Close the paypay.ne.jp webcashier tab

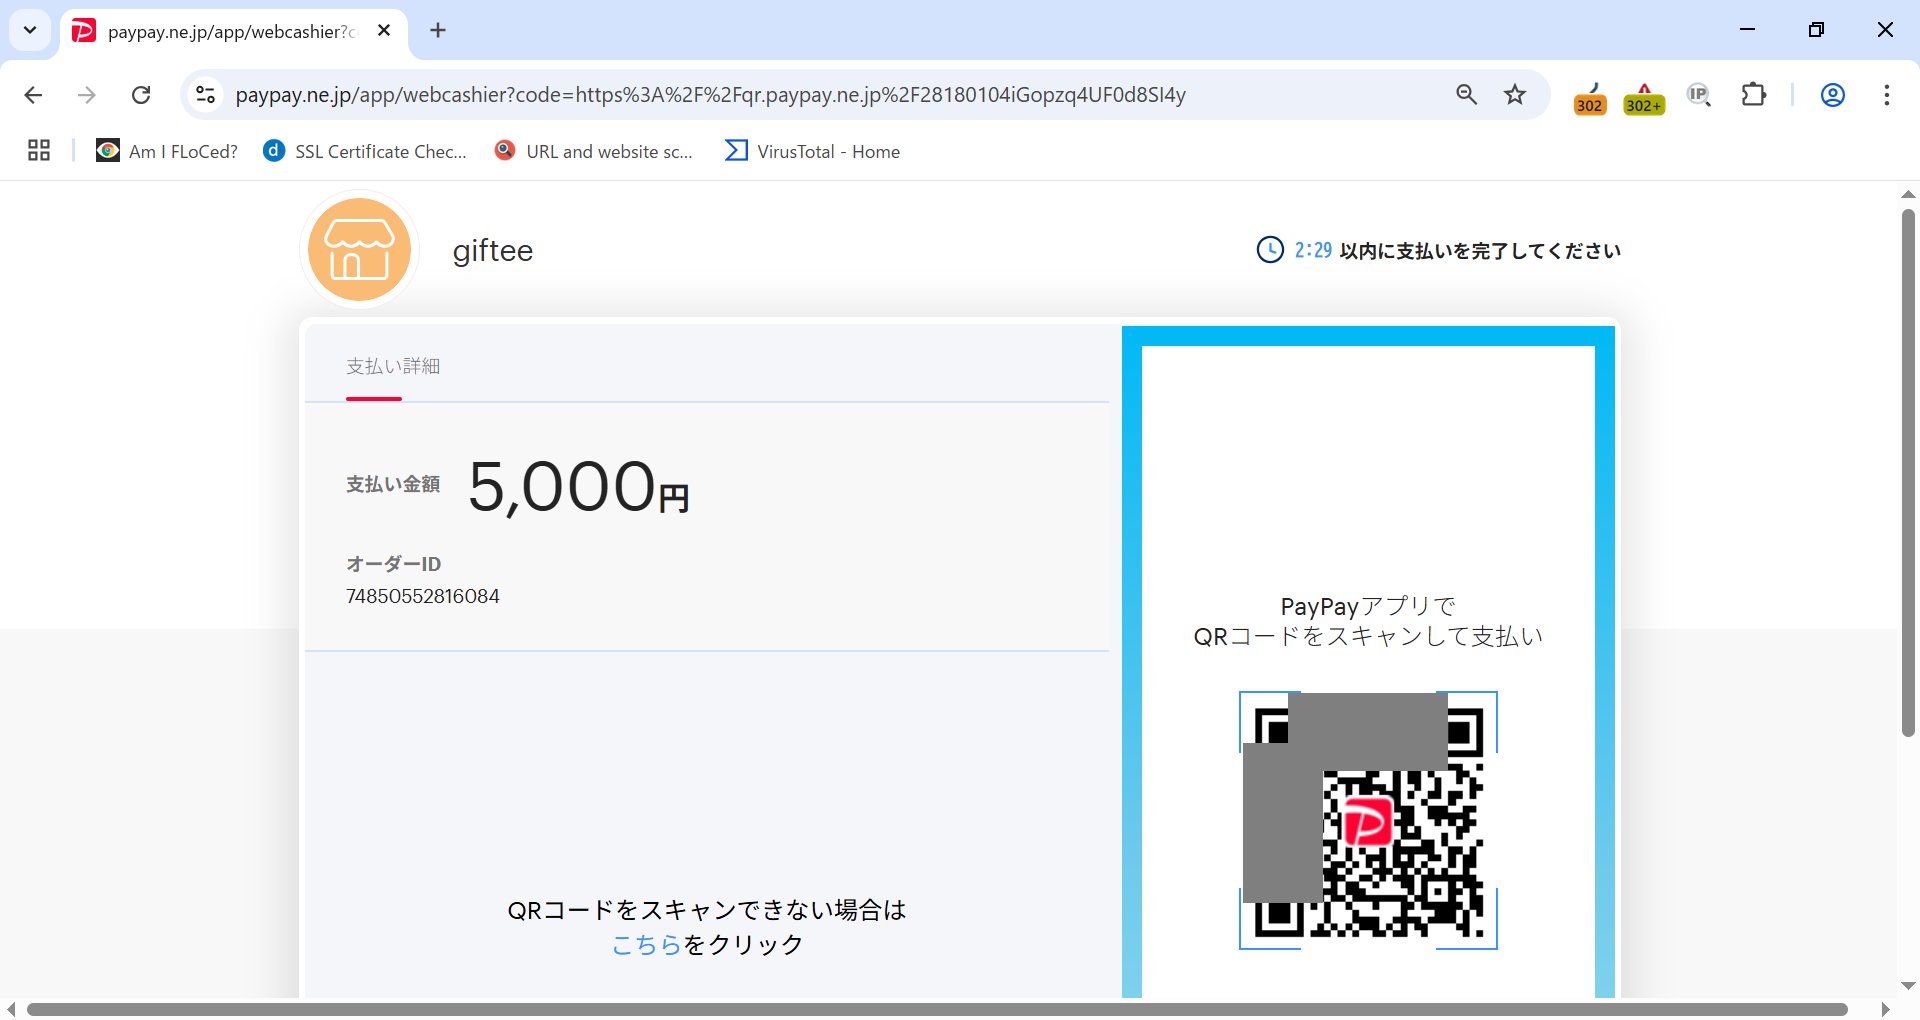(384, 31)
